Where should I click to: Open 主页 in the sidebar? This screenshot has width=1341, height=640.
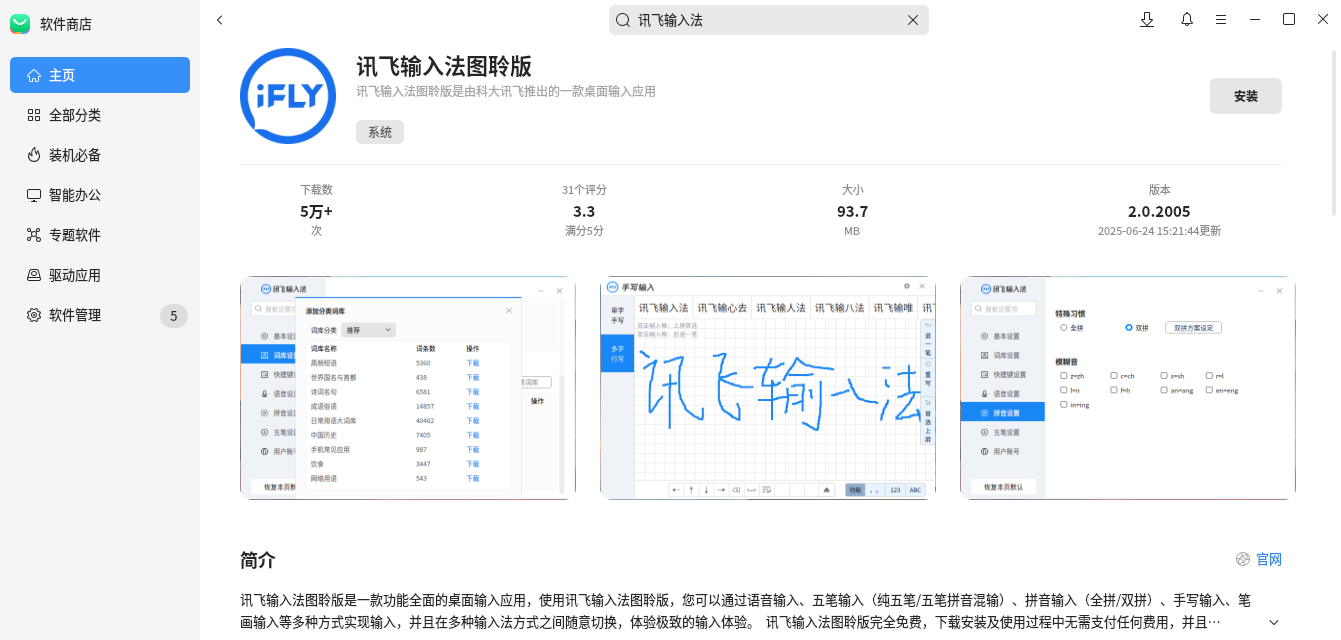pos(100,75)
